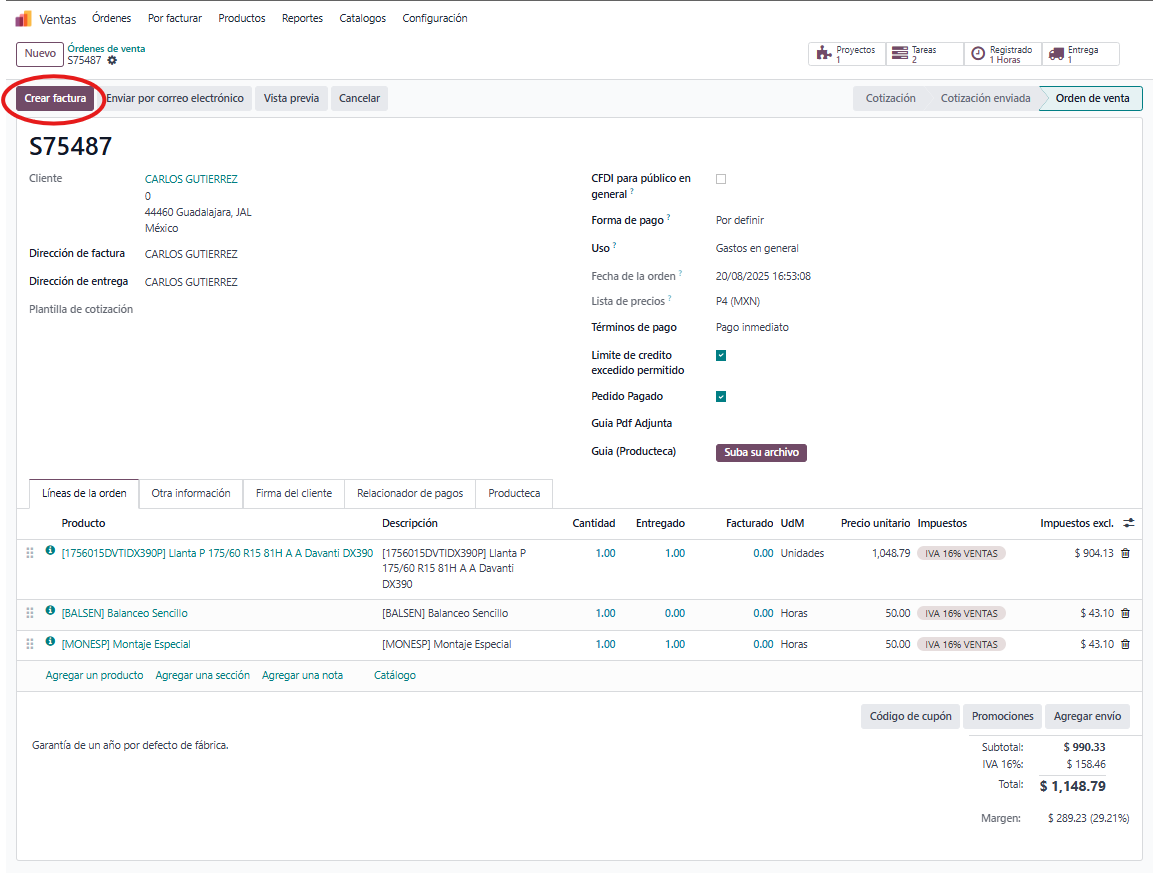Image resolution: width=1153 pixels, height=873 pixels.
Task: Click info icon on Balanceo Sencillo line
Action: click(51, 612)
